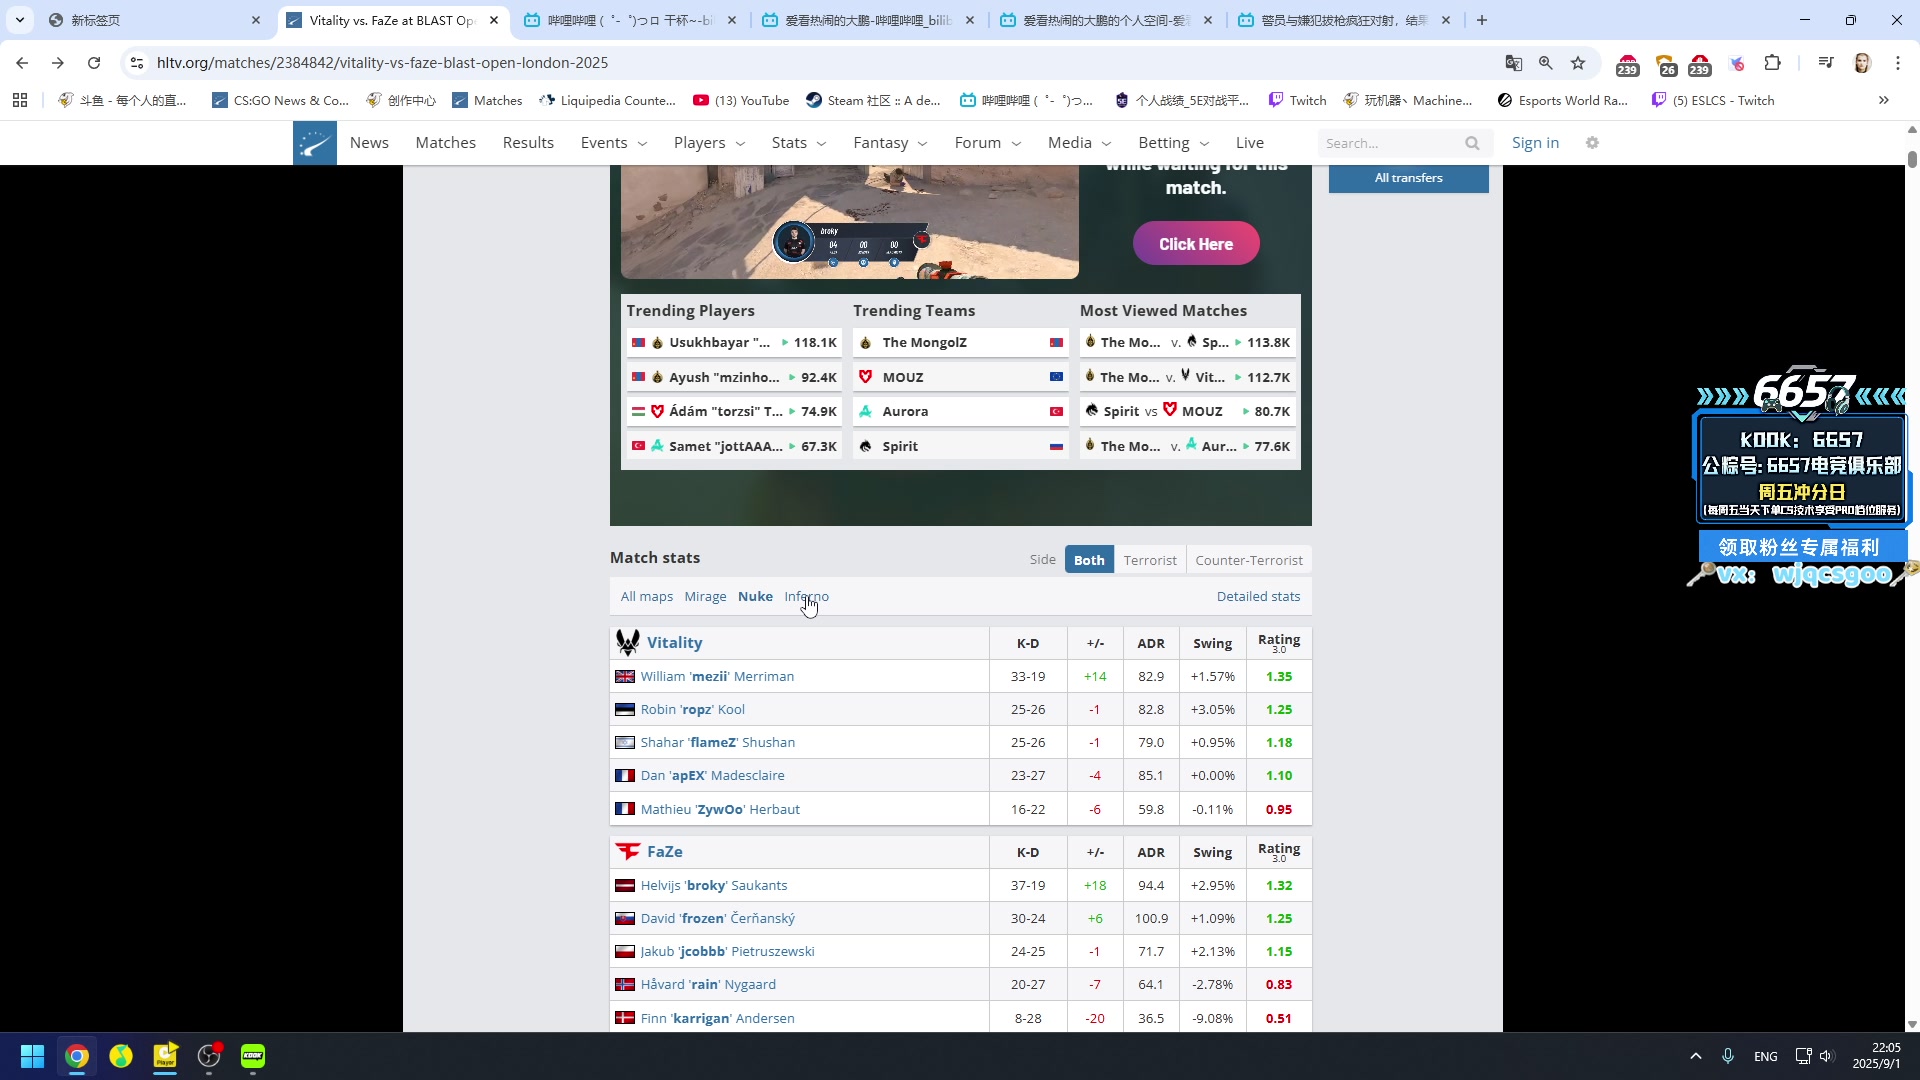
Task: Click the purple Click Here button
Action: (1196, 244)
